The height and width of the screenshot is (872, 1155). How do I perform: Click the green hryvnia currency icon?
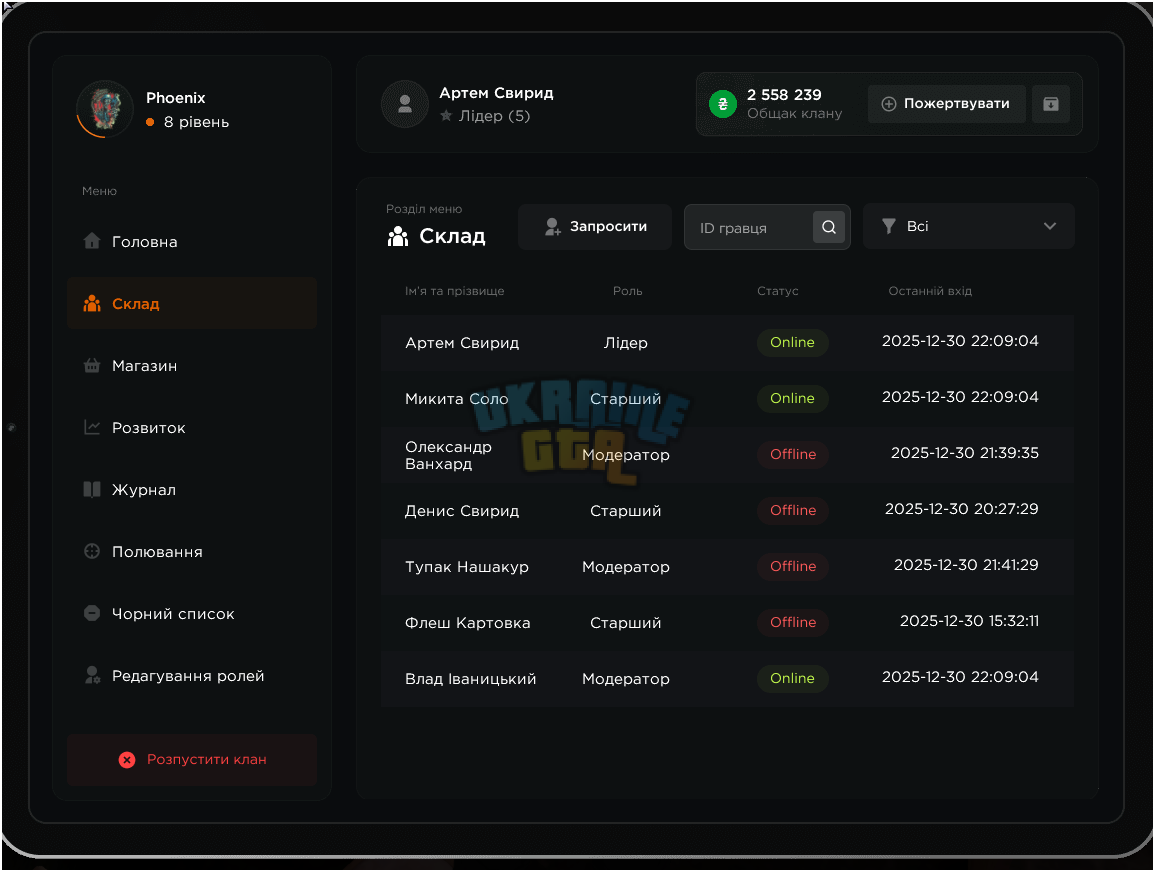(x=723, y=104)
